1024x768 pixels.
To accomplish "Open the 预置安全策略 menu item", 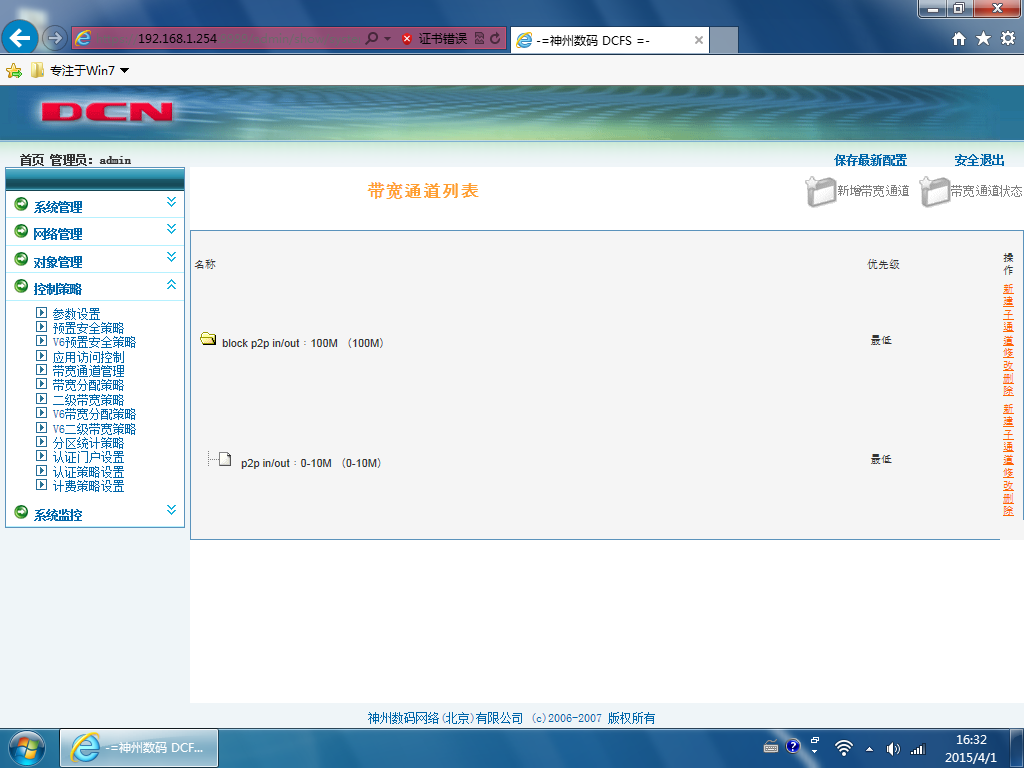I will click(x=88, y=328).
